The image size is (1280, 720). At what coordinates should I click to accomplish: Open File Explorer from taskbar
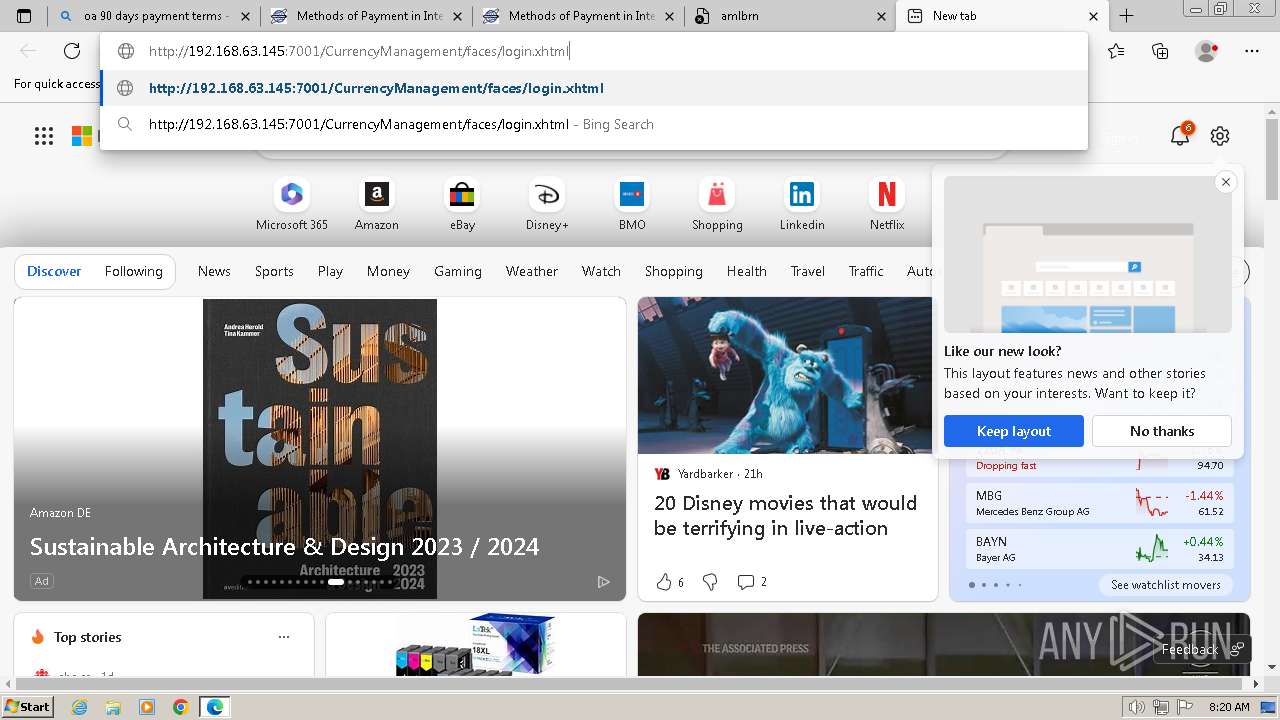click(x=113, y=707)
